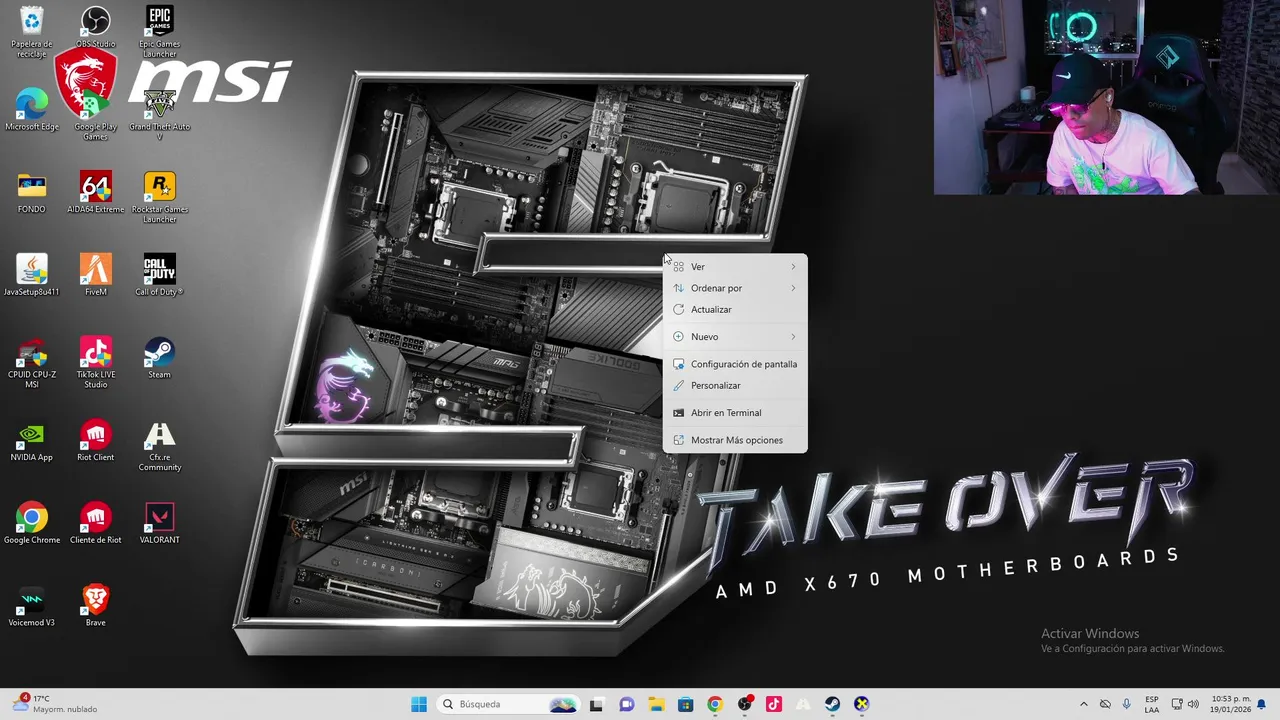Open Configuración de pantalla from context menu

[735, 364]
